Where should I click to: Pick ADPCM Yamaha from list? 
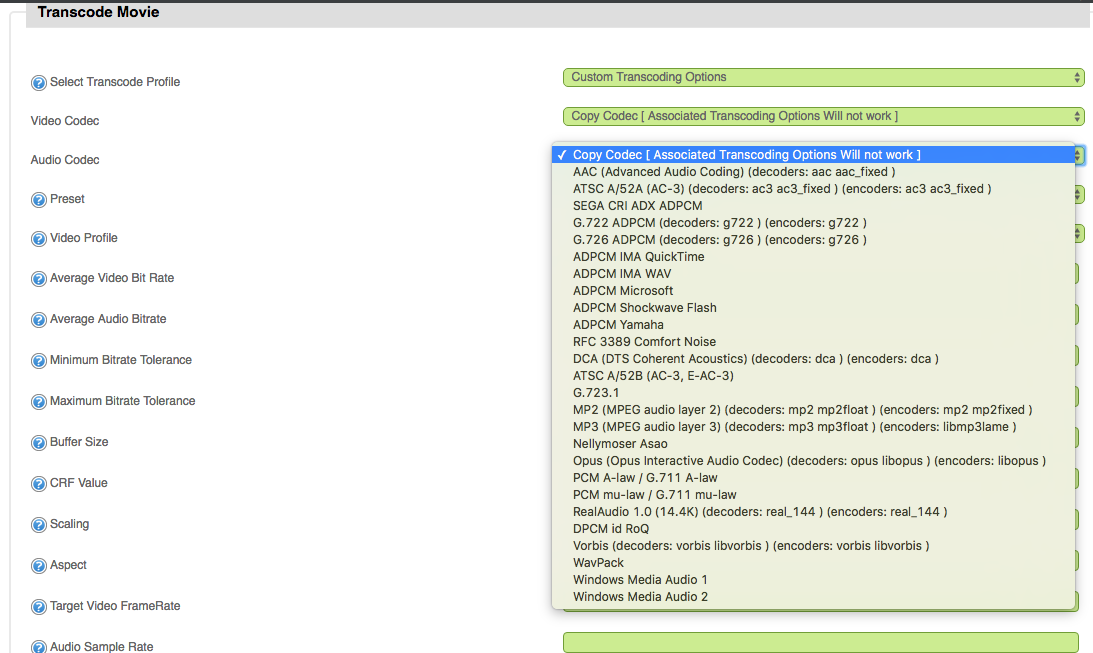(x=813, y=325)
